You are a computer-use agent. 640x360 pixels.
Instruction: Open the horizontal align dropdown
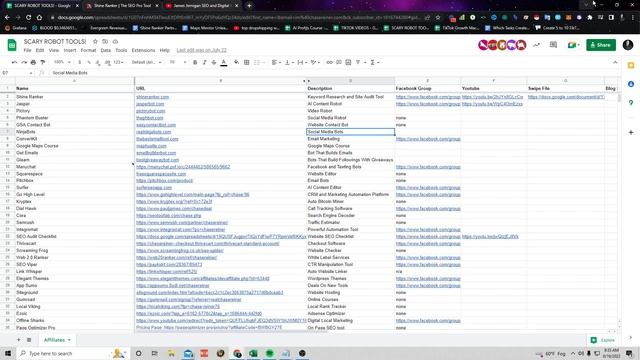(x=276, y=62)
